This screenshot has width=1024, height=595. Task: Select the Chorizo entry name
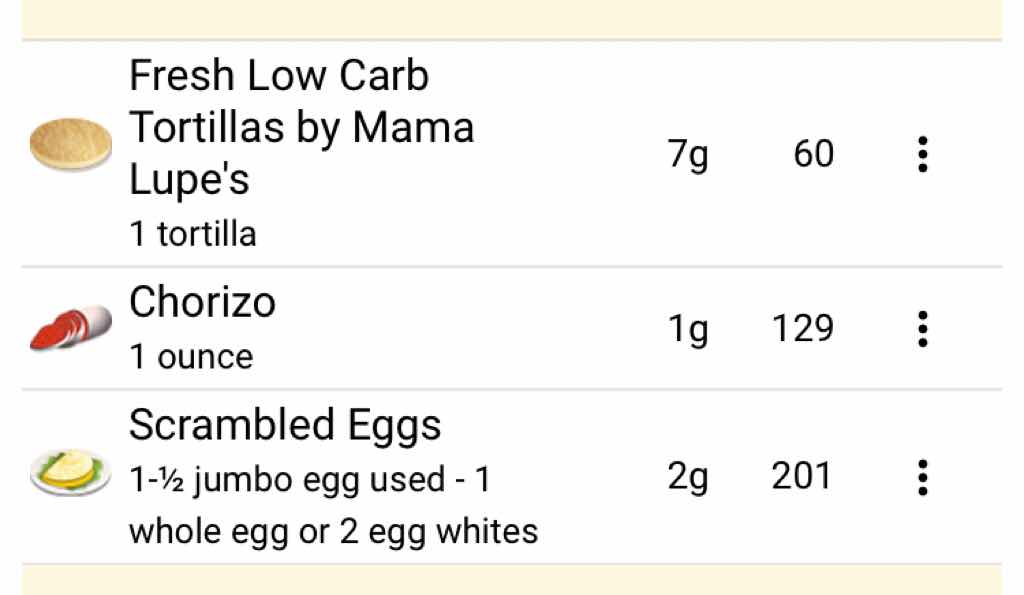[202, 302]
